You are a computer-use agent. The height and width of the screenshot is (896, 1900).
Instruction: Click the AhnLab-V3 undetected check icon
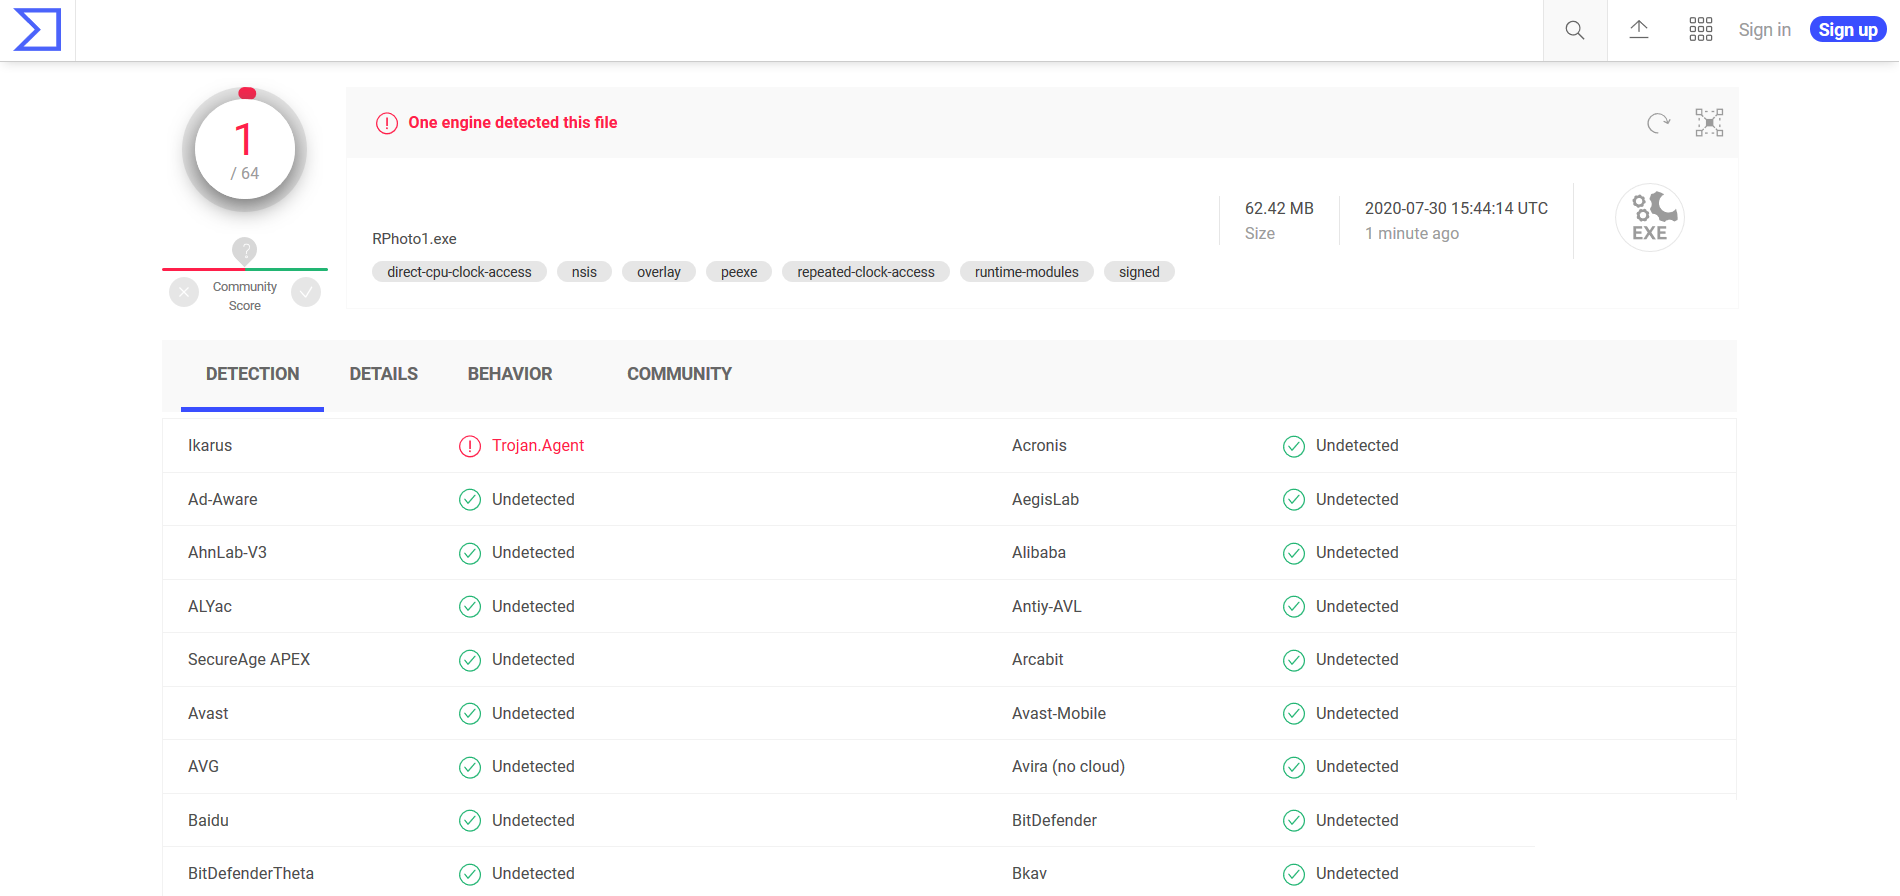pyautogui.click(x=470, y=553)
